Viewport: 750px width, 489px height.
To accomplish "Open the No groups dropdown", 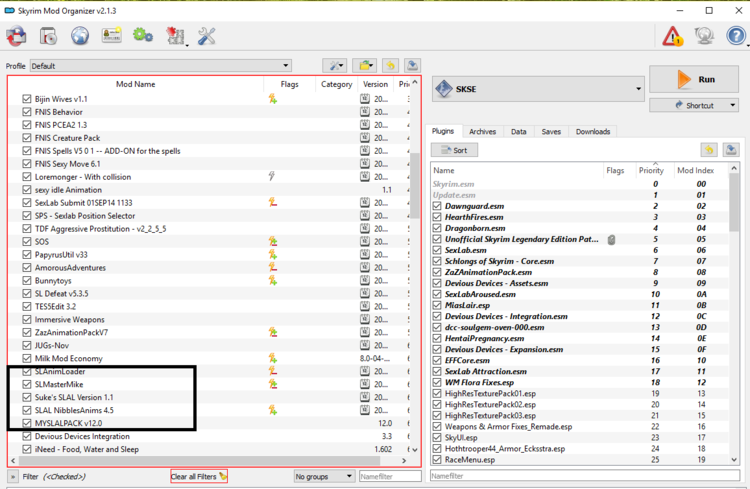I will (324, 477).
